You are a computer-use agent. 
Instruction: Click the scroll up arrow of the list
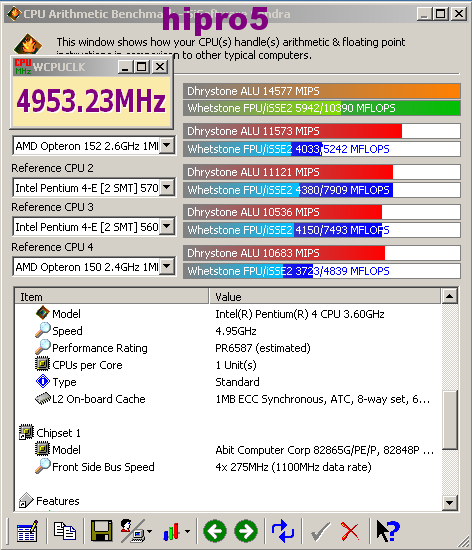(449, 296)
